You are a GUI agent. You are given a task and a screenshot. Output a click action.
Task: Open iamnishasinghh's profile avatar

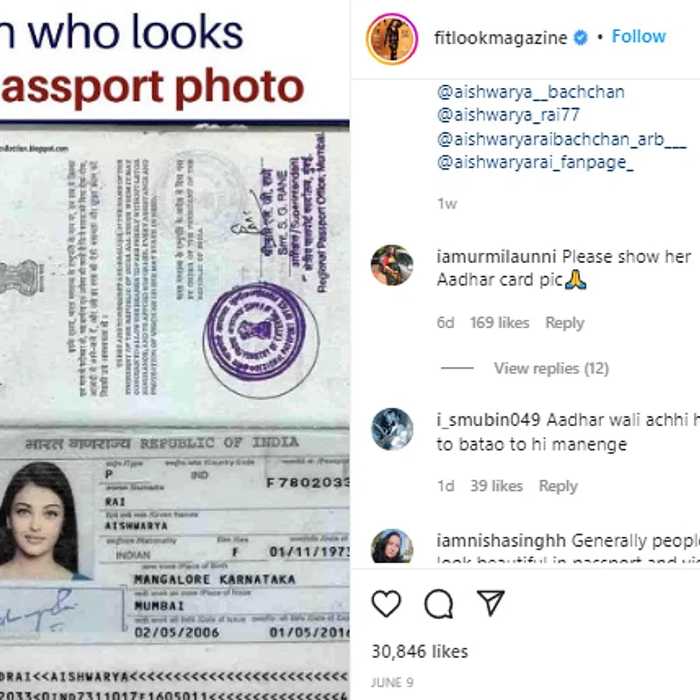(392, 546)
